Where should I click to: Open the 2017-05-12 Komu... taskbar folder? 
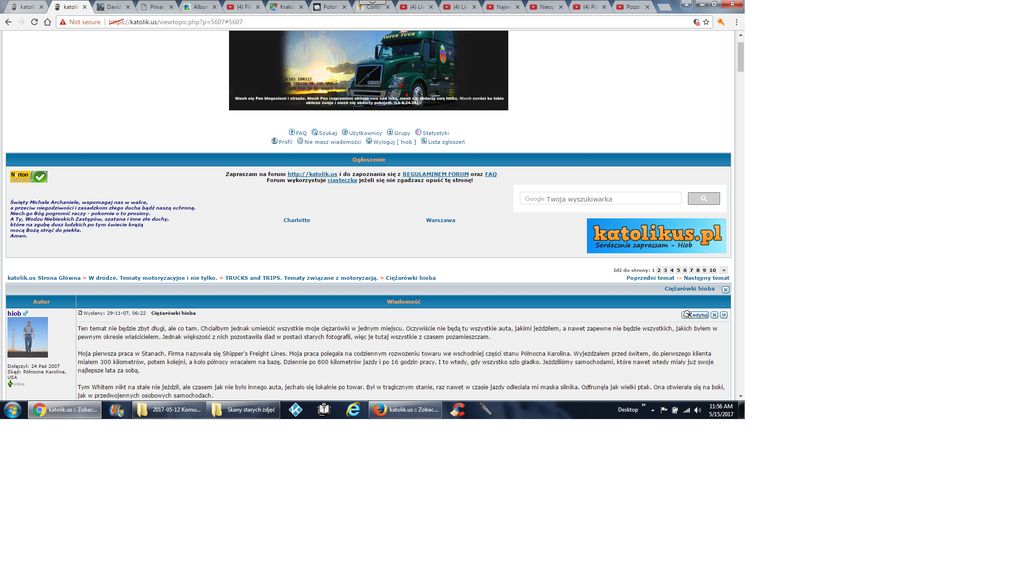[169, 410]
